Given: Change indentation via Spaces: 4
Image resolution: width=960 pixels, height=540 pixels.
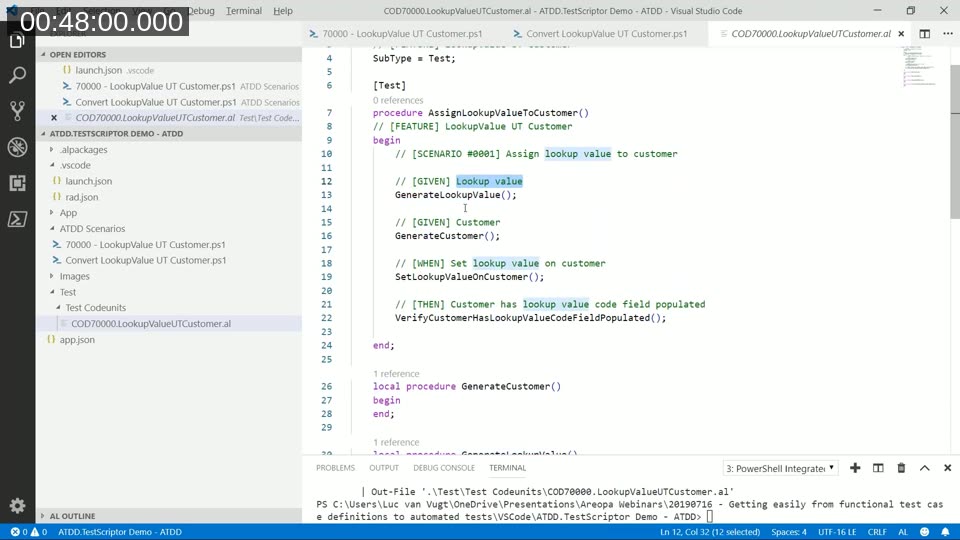Looking at the screenshot, I should 789,532.
